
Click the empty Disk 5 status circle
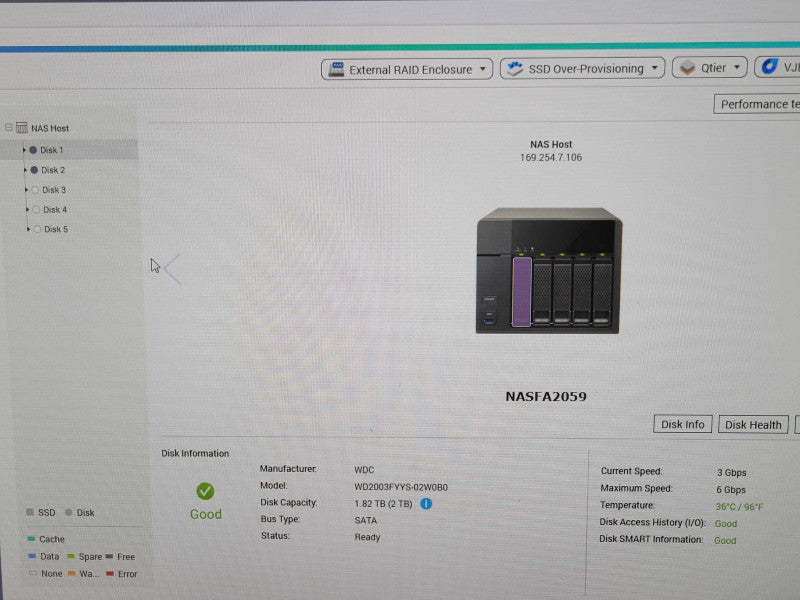tap(37, 229)
